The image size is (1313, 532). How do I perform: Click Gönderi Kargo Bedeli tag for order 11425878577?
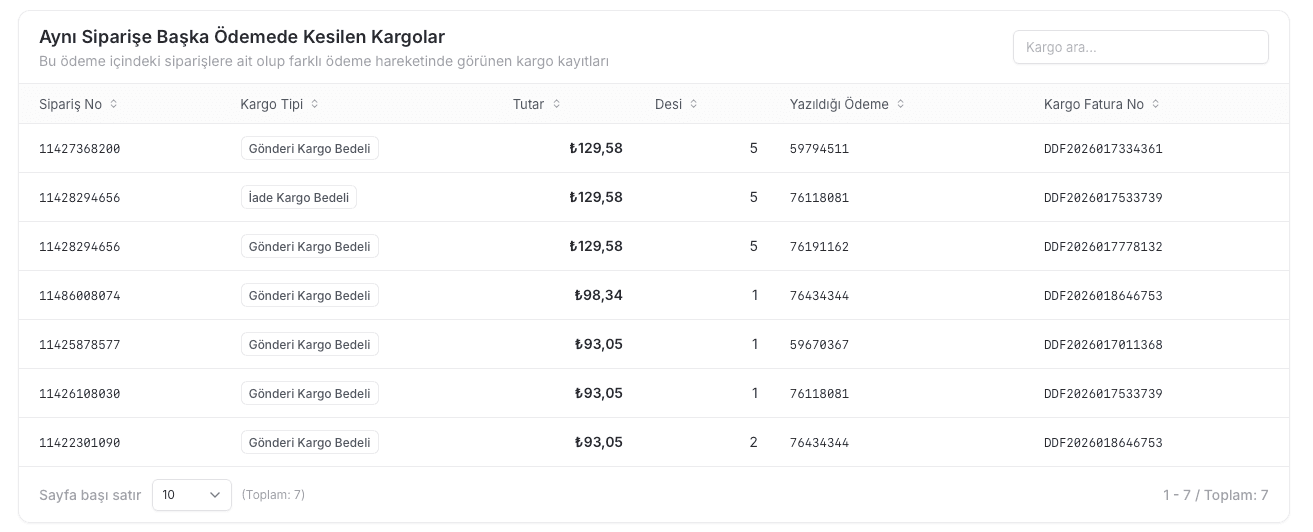coord(310,345)
